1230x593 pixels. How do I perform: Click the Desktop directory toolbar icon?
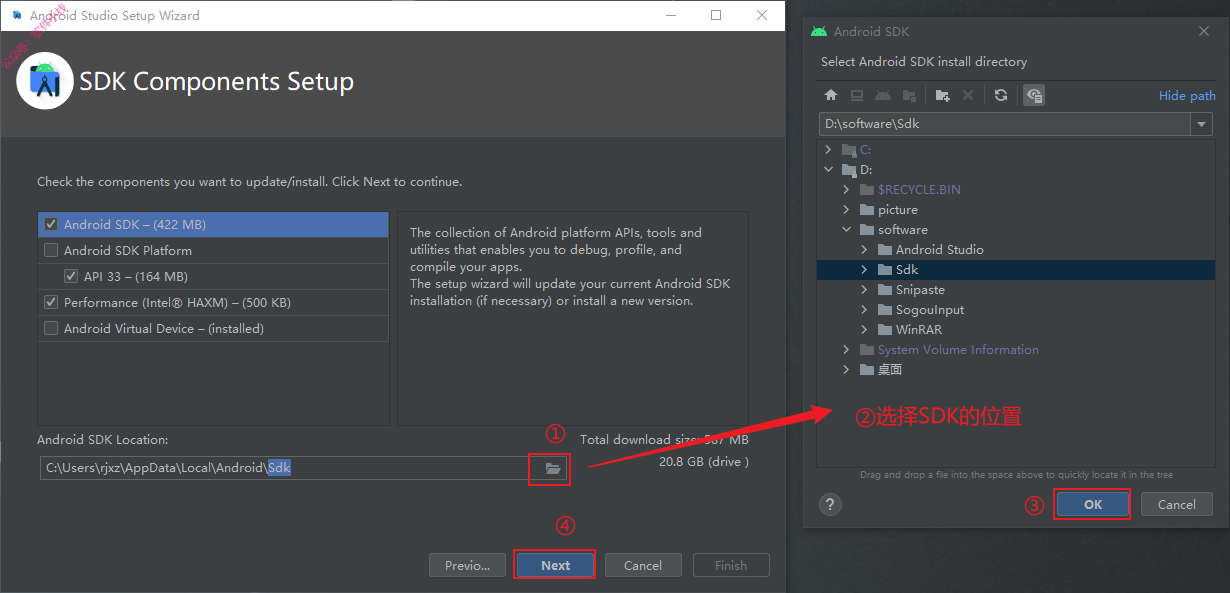[x=857, y=95]
